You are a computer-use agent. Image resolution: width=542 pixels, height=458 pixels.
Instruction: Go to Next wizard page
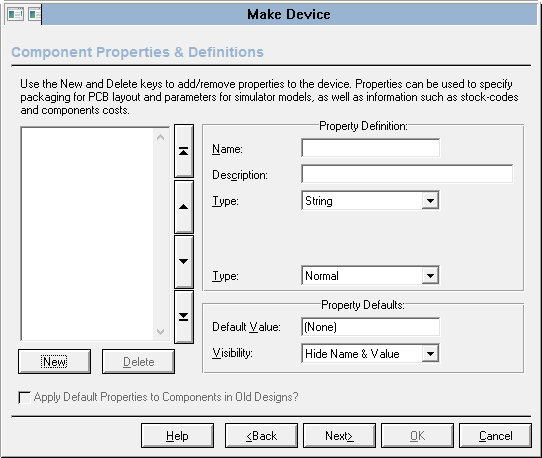tap(339, 436)
